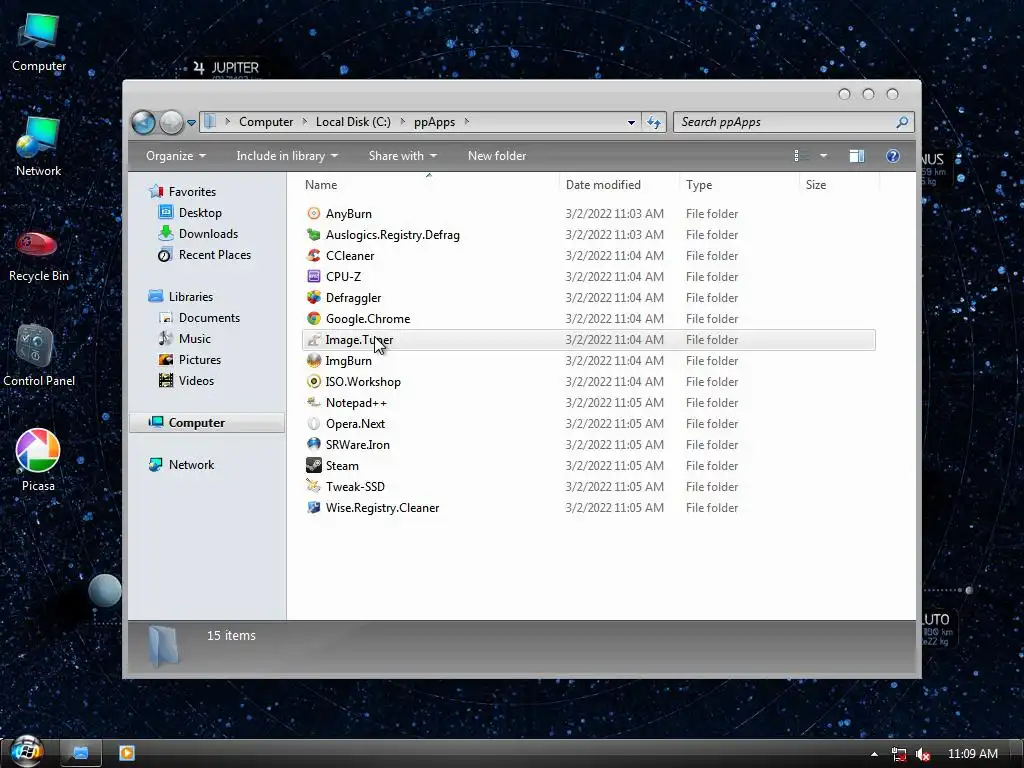
Task: Sort by the Date modified column
Action: [603, 185]
